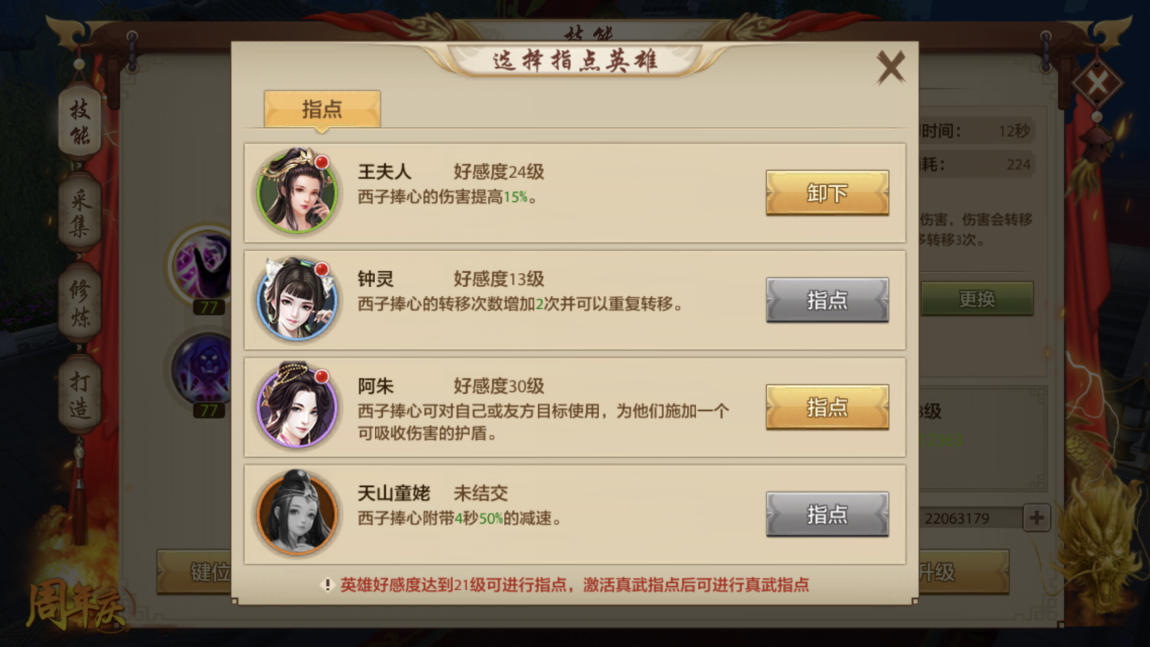Click 天山童姥's hero portrait

297,513
